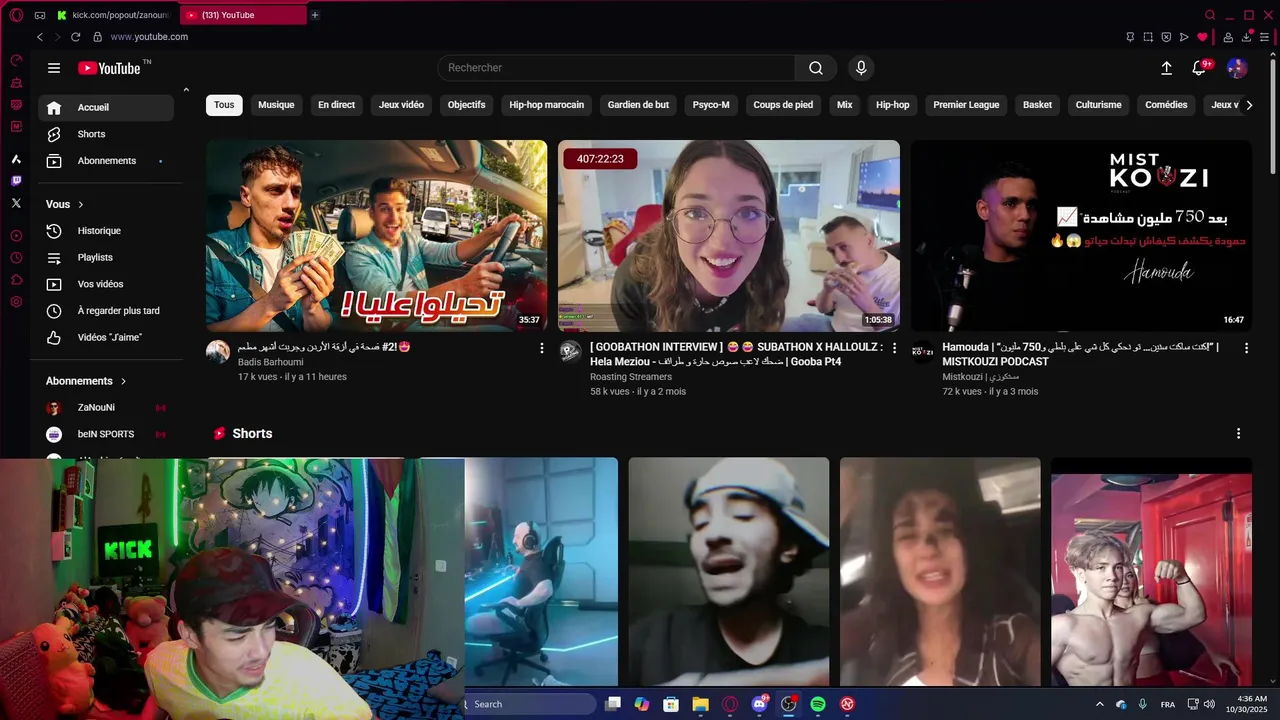Open Twitch in Opera sidebar
Viewport: 1280px width, 720px height.
point(16,181)
